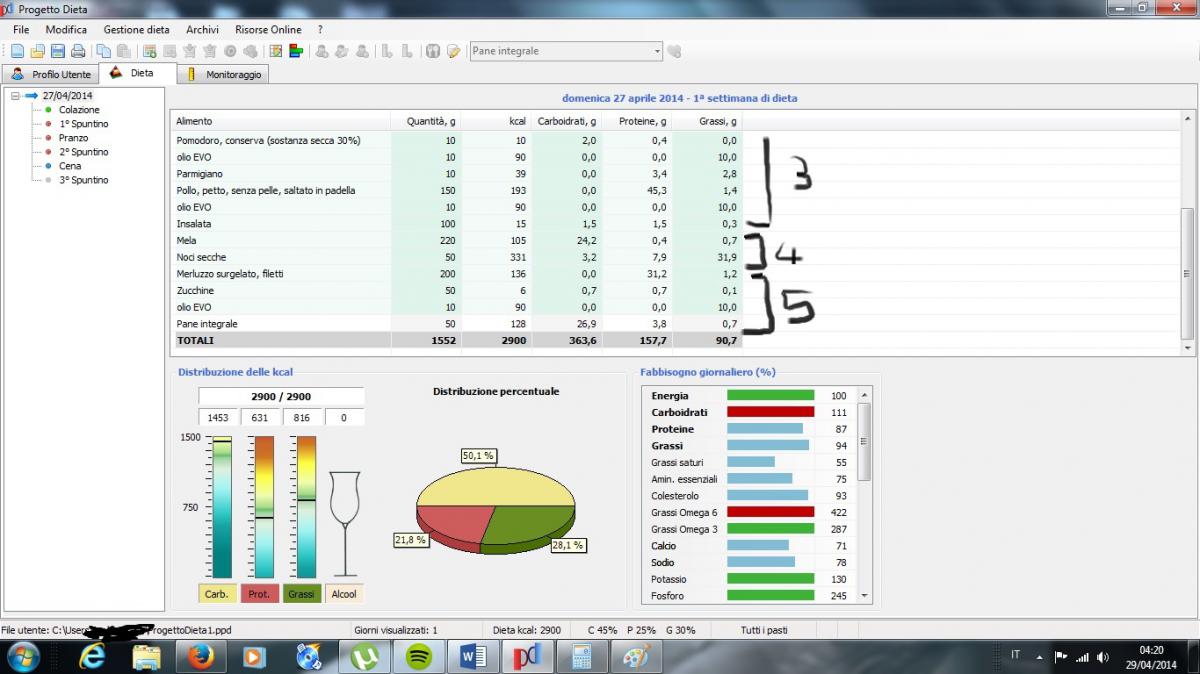Collapse the 27/04/2014 tree node
Screen dimensions: 1200x674
15,96
